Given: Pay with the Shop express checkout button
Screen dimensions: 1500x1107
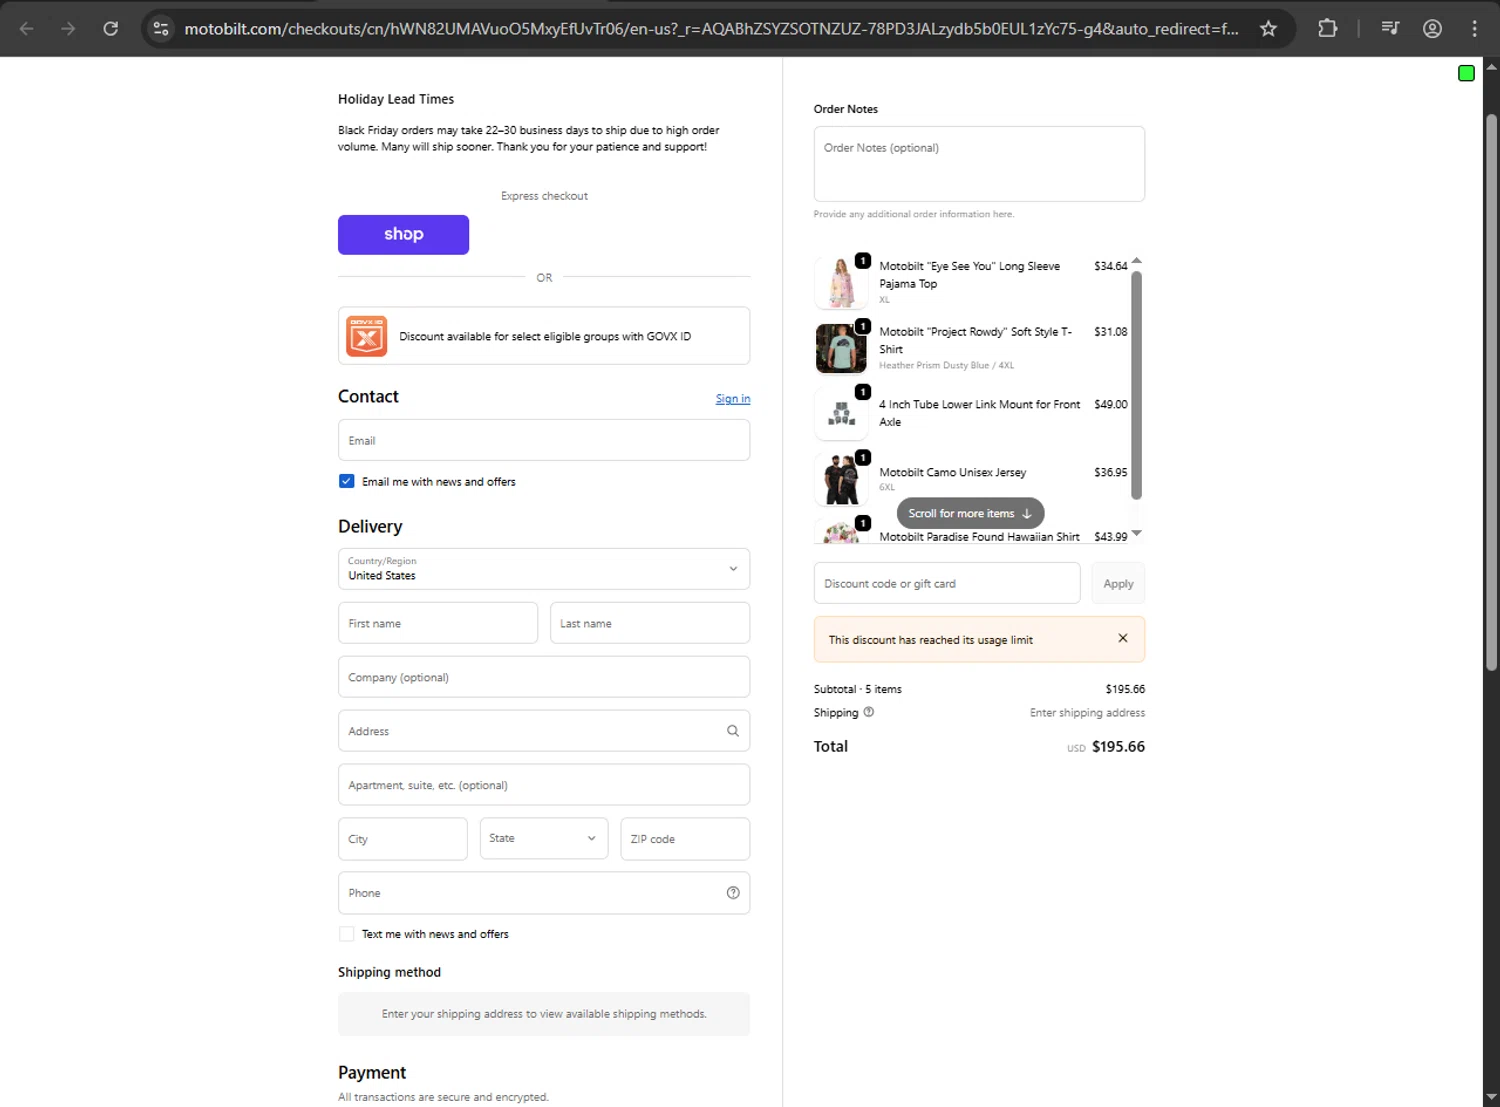Looking at the screenshot, I should click(x=403, y=235).
